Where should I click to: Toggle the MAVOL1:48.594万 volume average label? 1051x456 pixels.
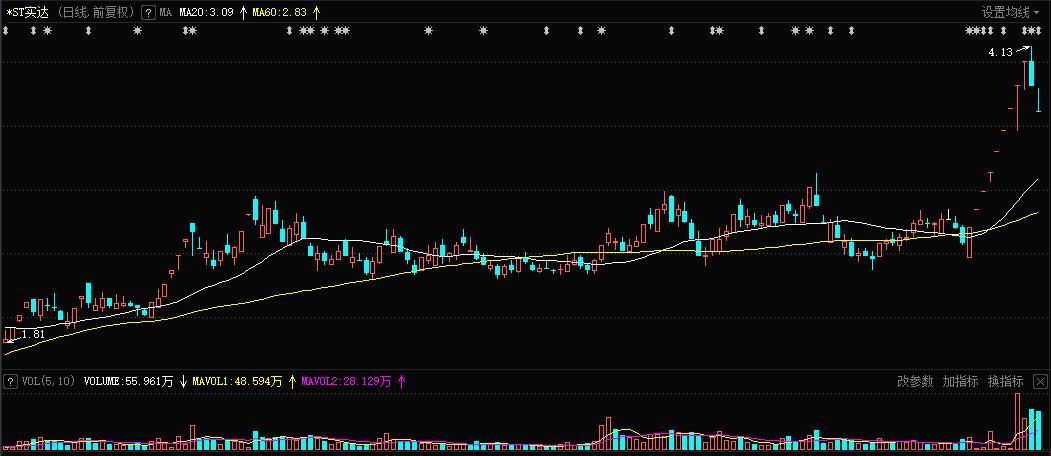pos(238,381)
